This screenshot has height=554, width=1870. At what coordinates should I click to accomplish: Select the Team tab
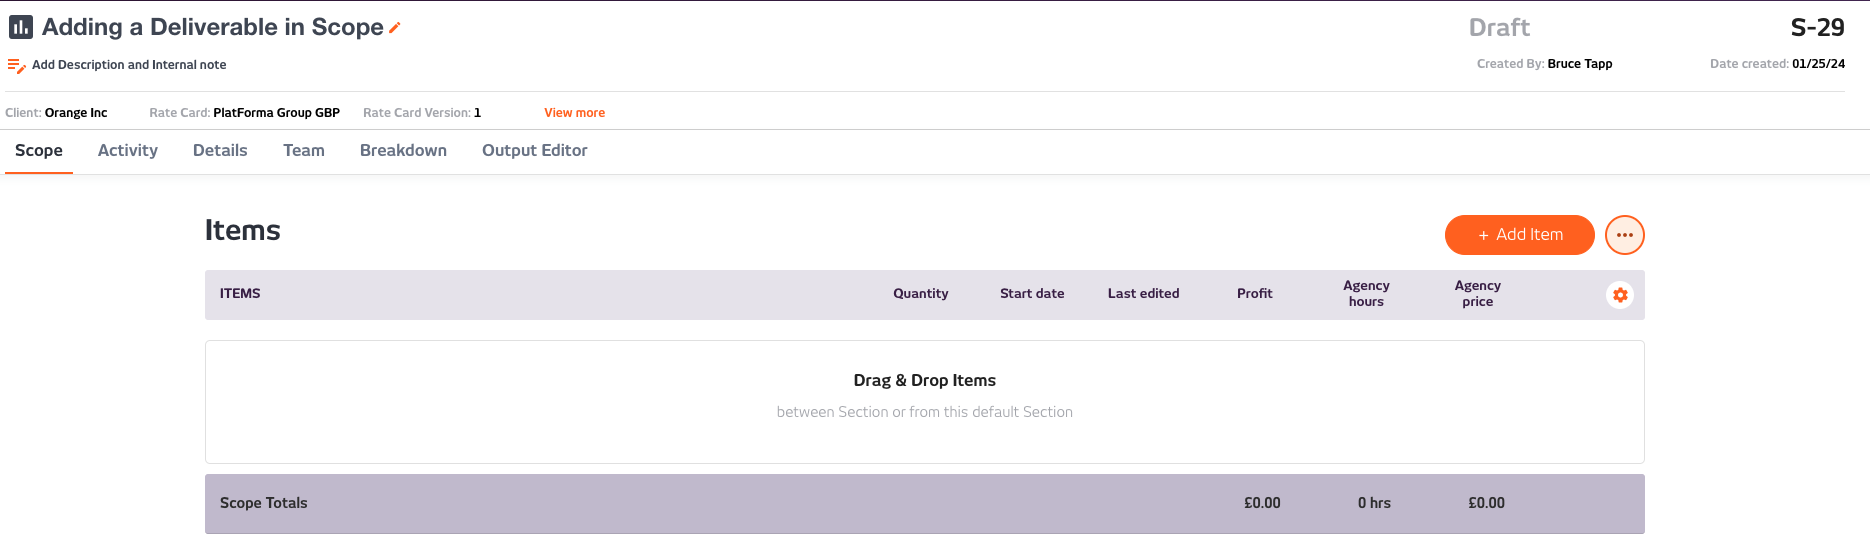304,150
